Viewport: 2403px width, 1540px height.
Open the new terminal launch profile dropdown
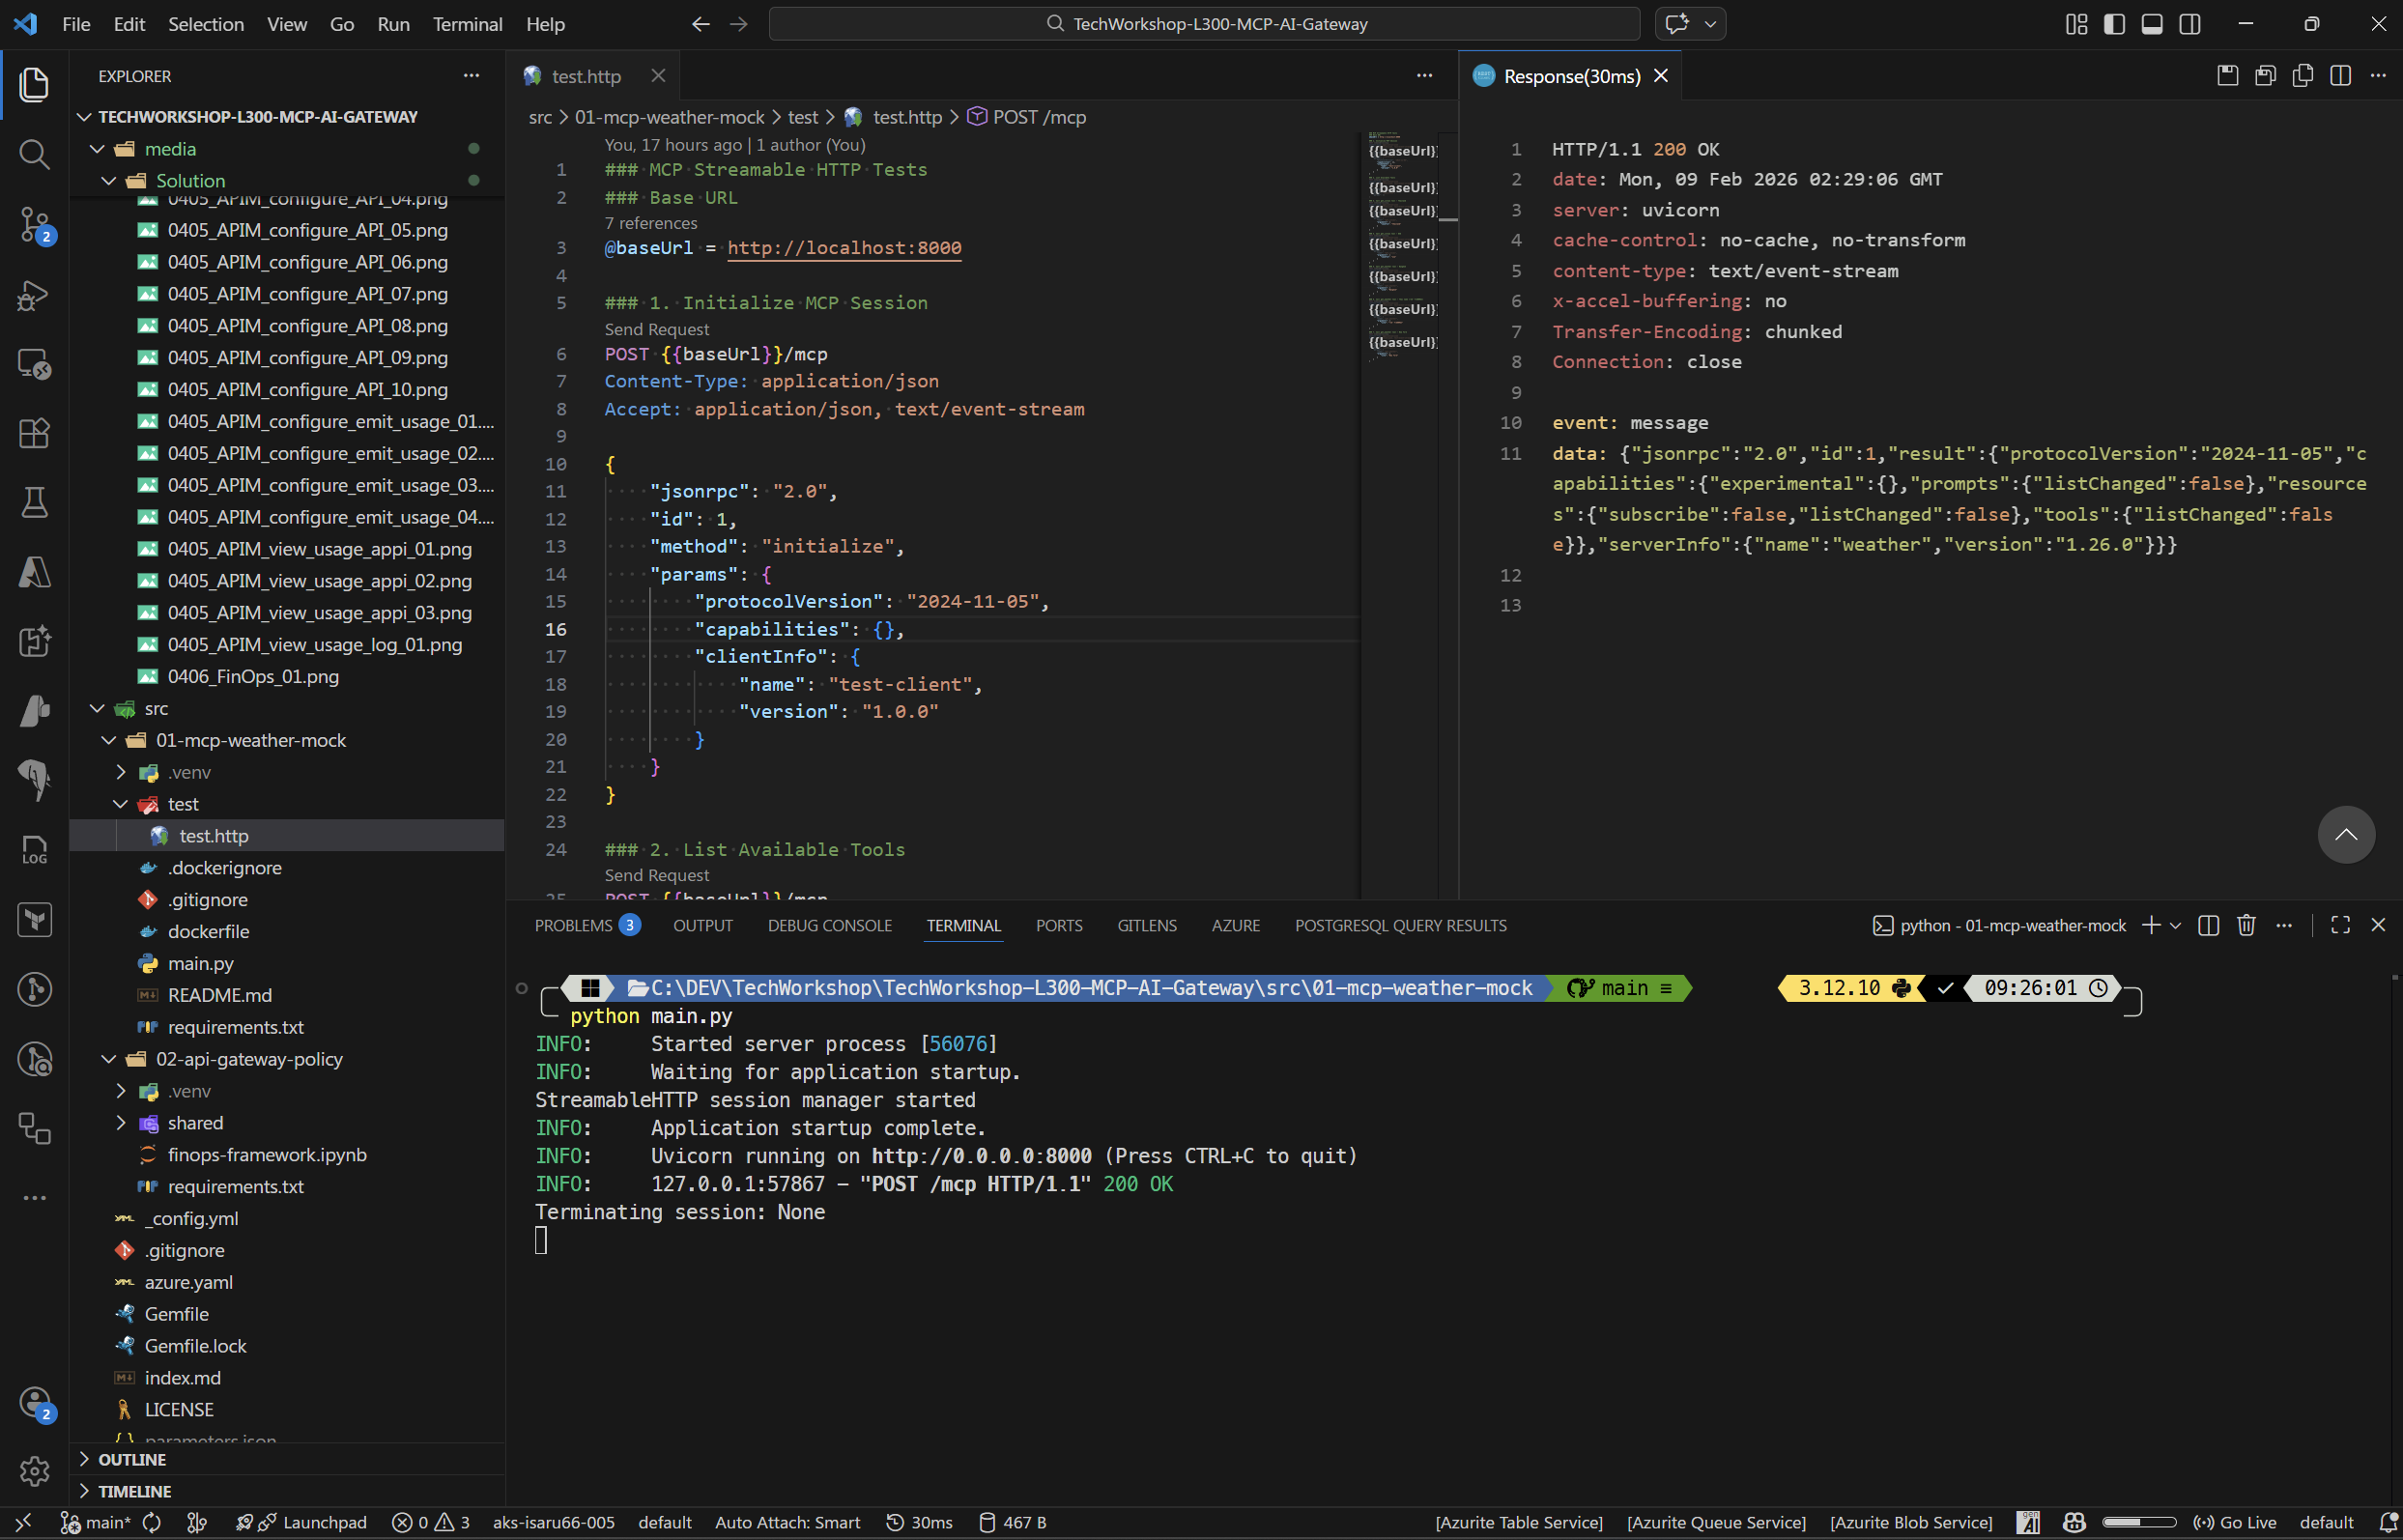click(2175, 925)
